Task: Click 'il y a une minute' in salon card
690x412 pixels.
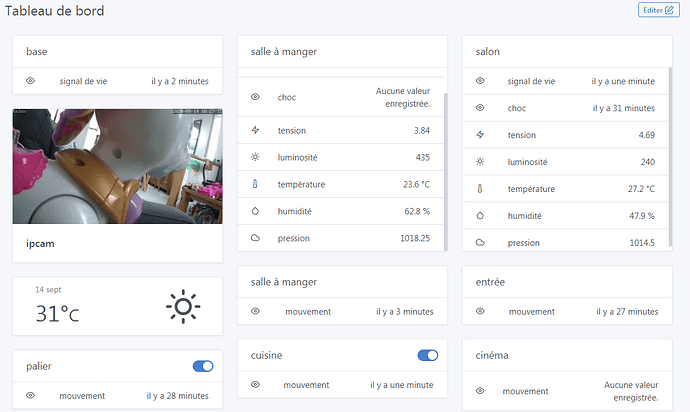Action: tap(623, 81)
